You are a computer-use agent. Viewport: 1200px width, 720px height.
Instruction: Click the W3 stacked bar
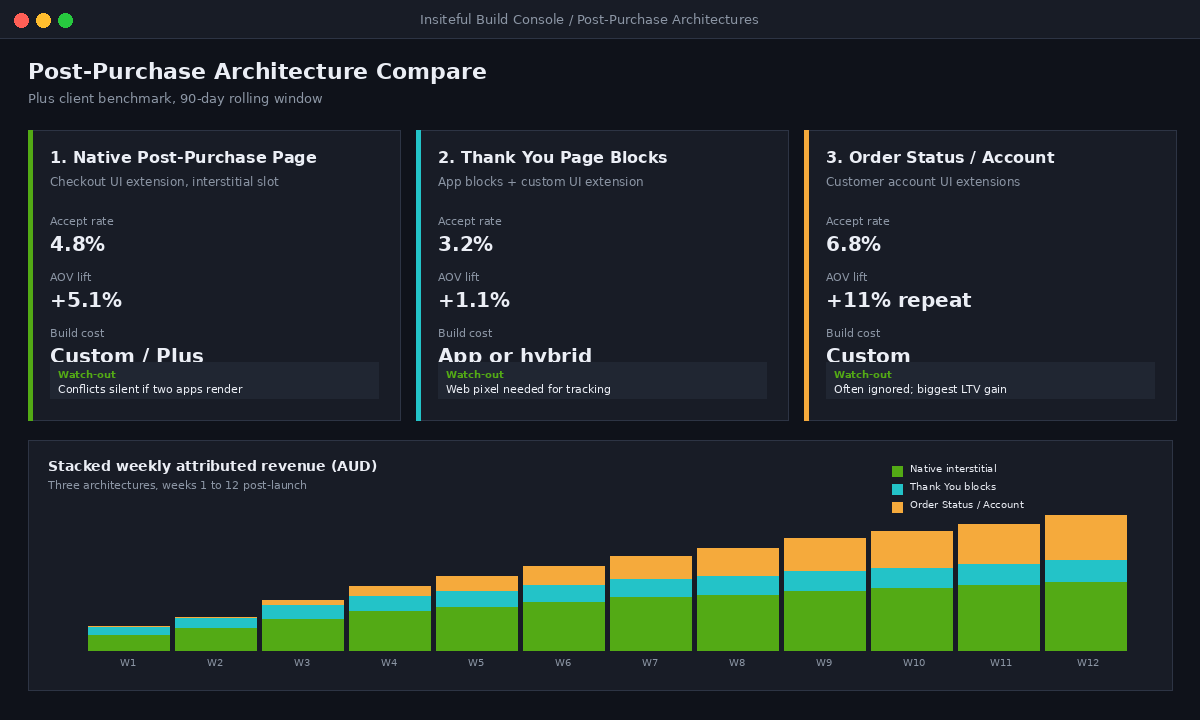click(x=303, y=625)
